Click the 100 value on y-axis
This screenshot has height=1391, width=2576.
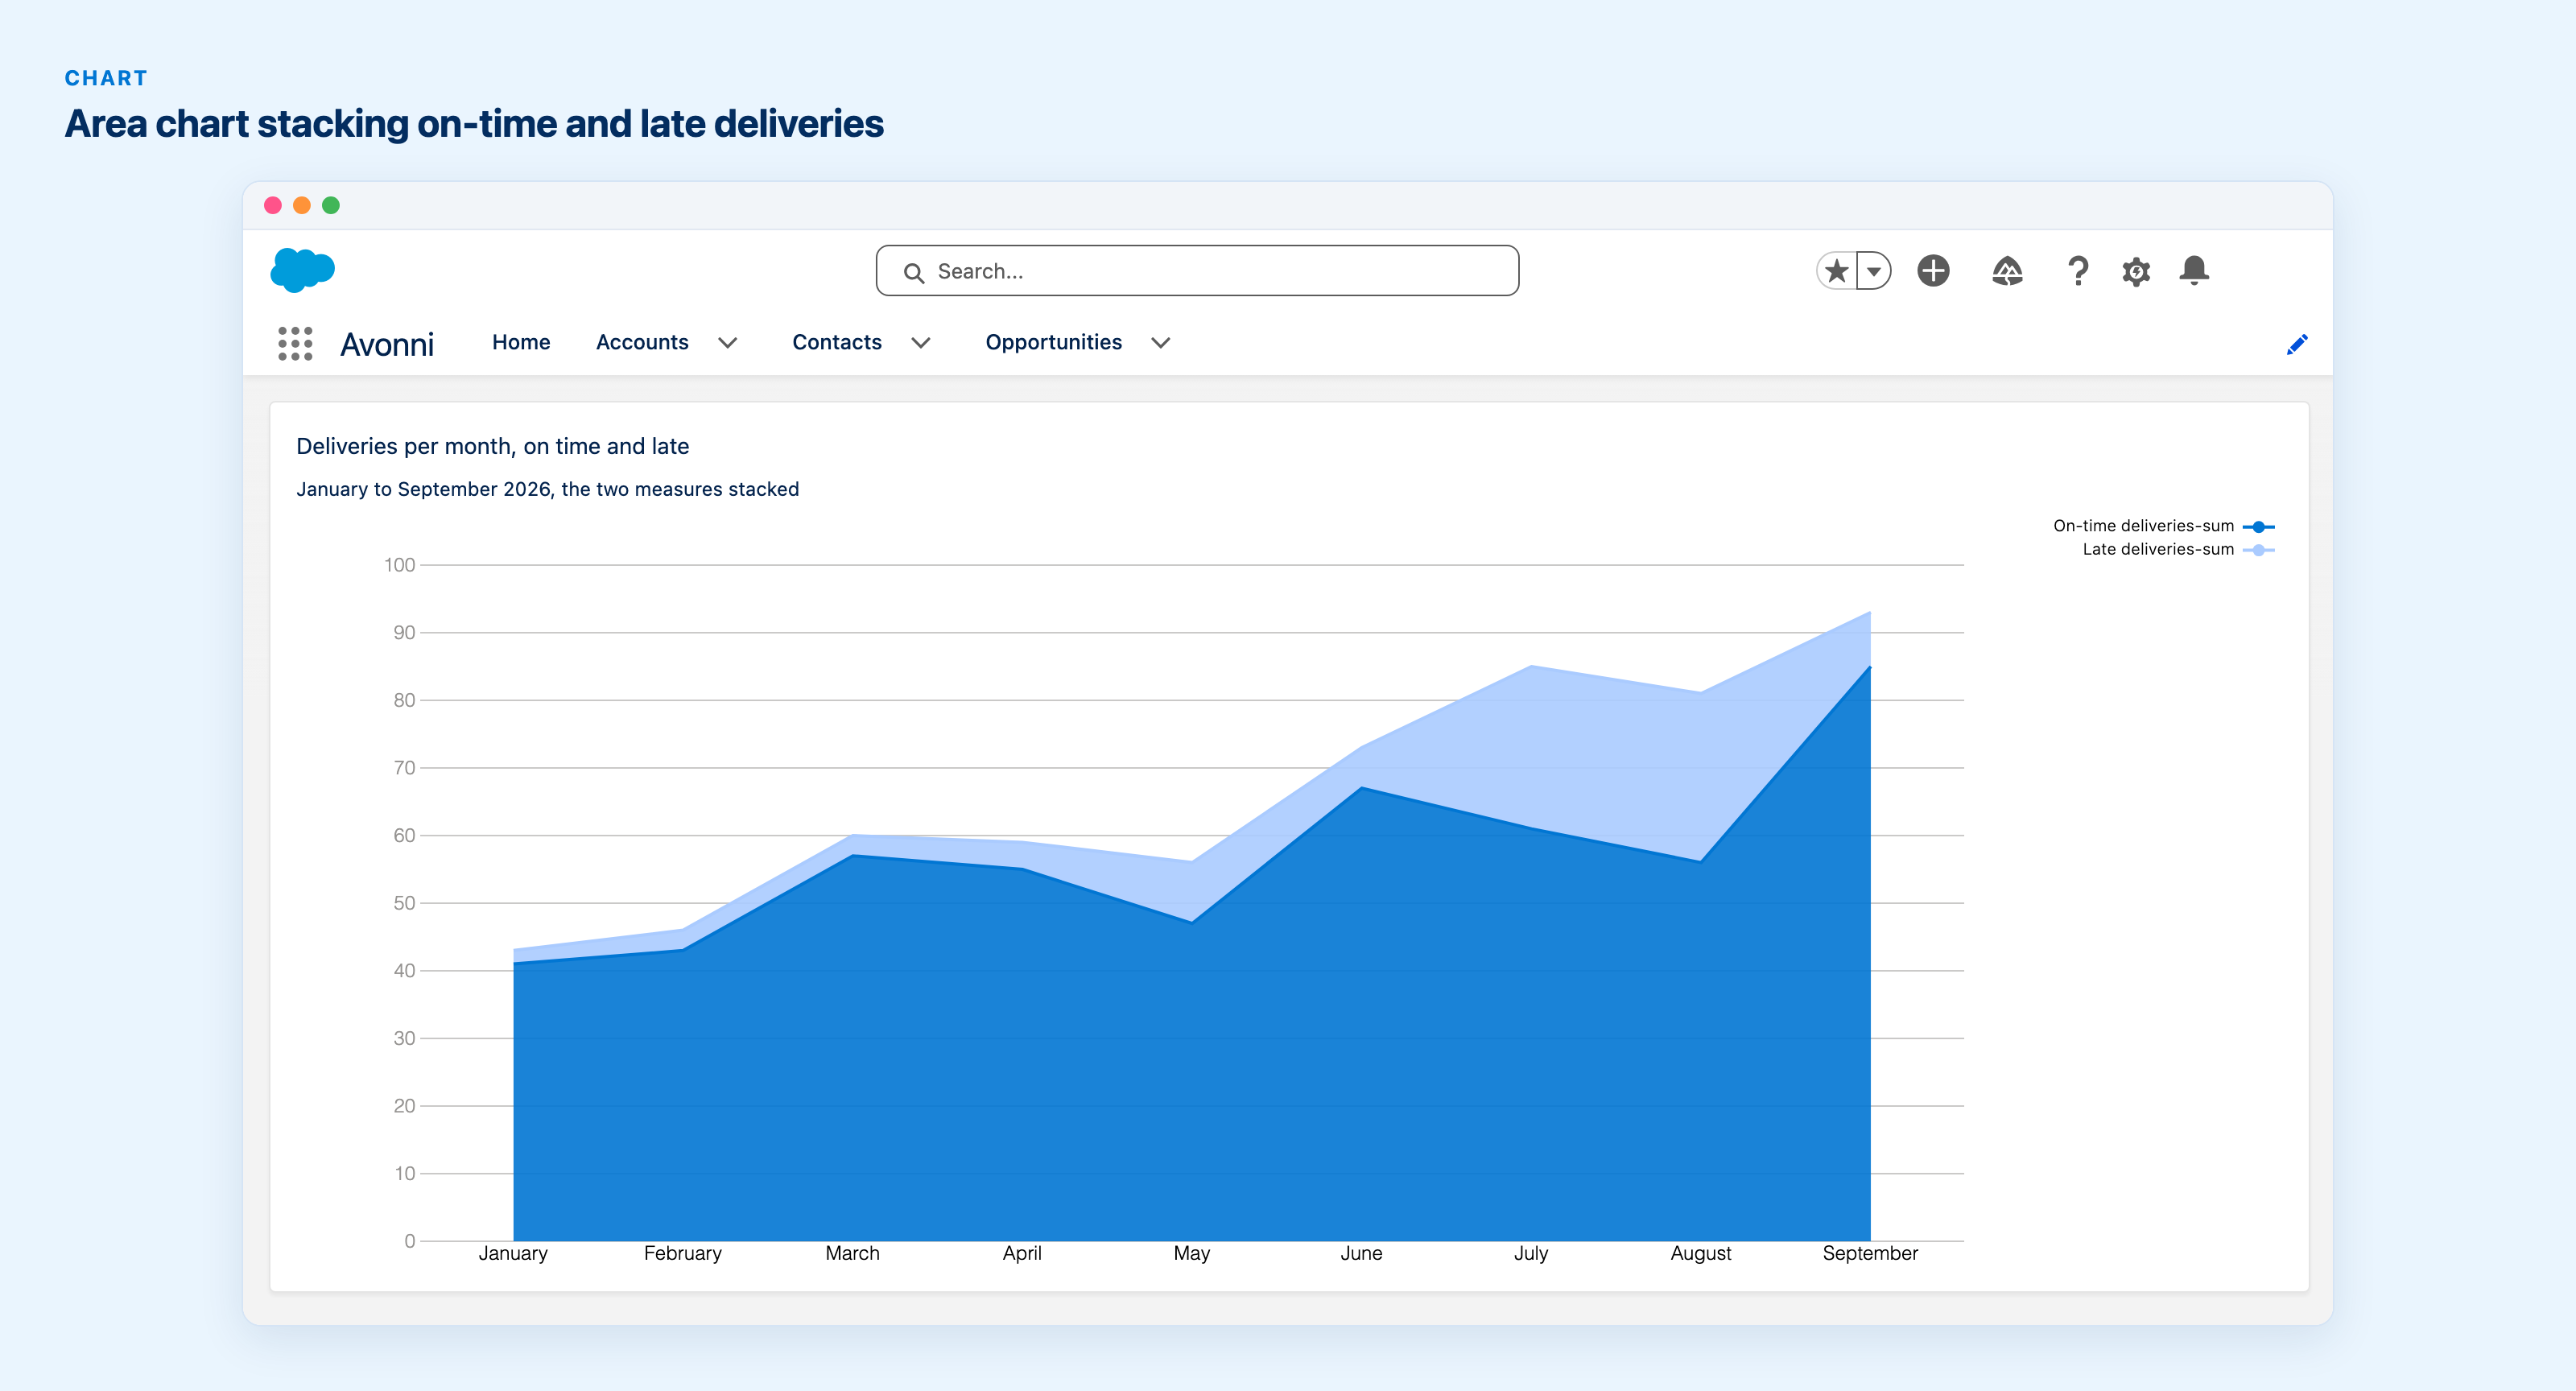coord(399,565)
